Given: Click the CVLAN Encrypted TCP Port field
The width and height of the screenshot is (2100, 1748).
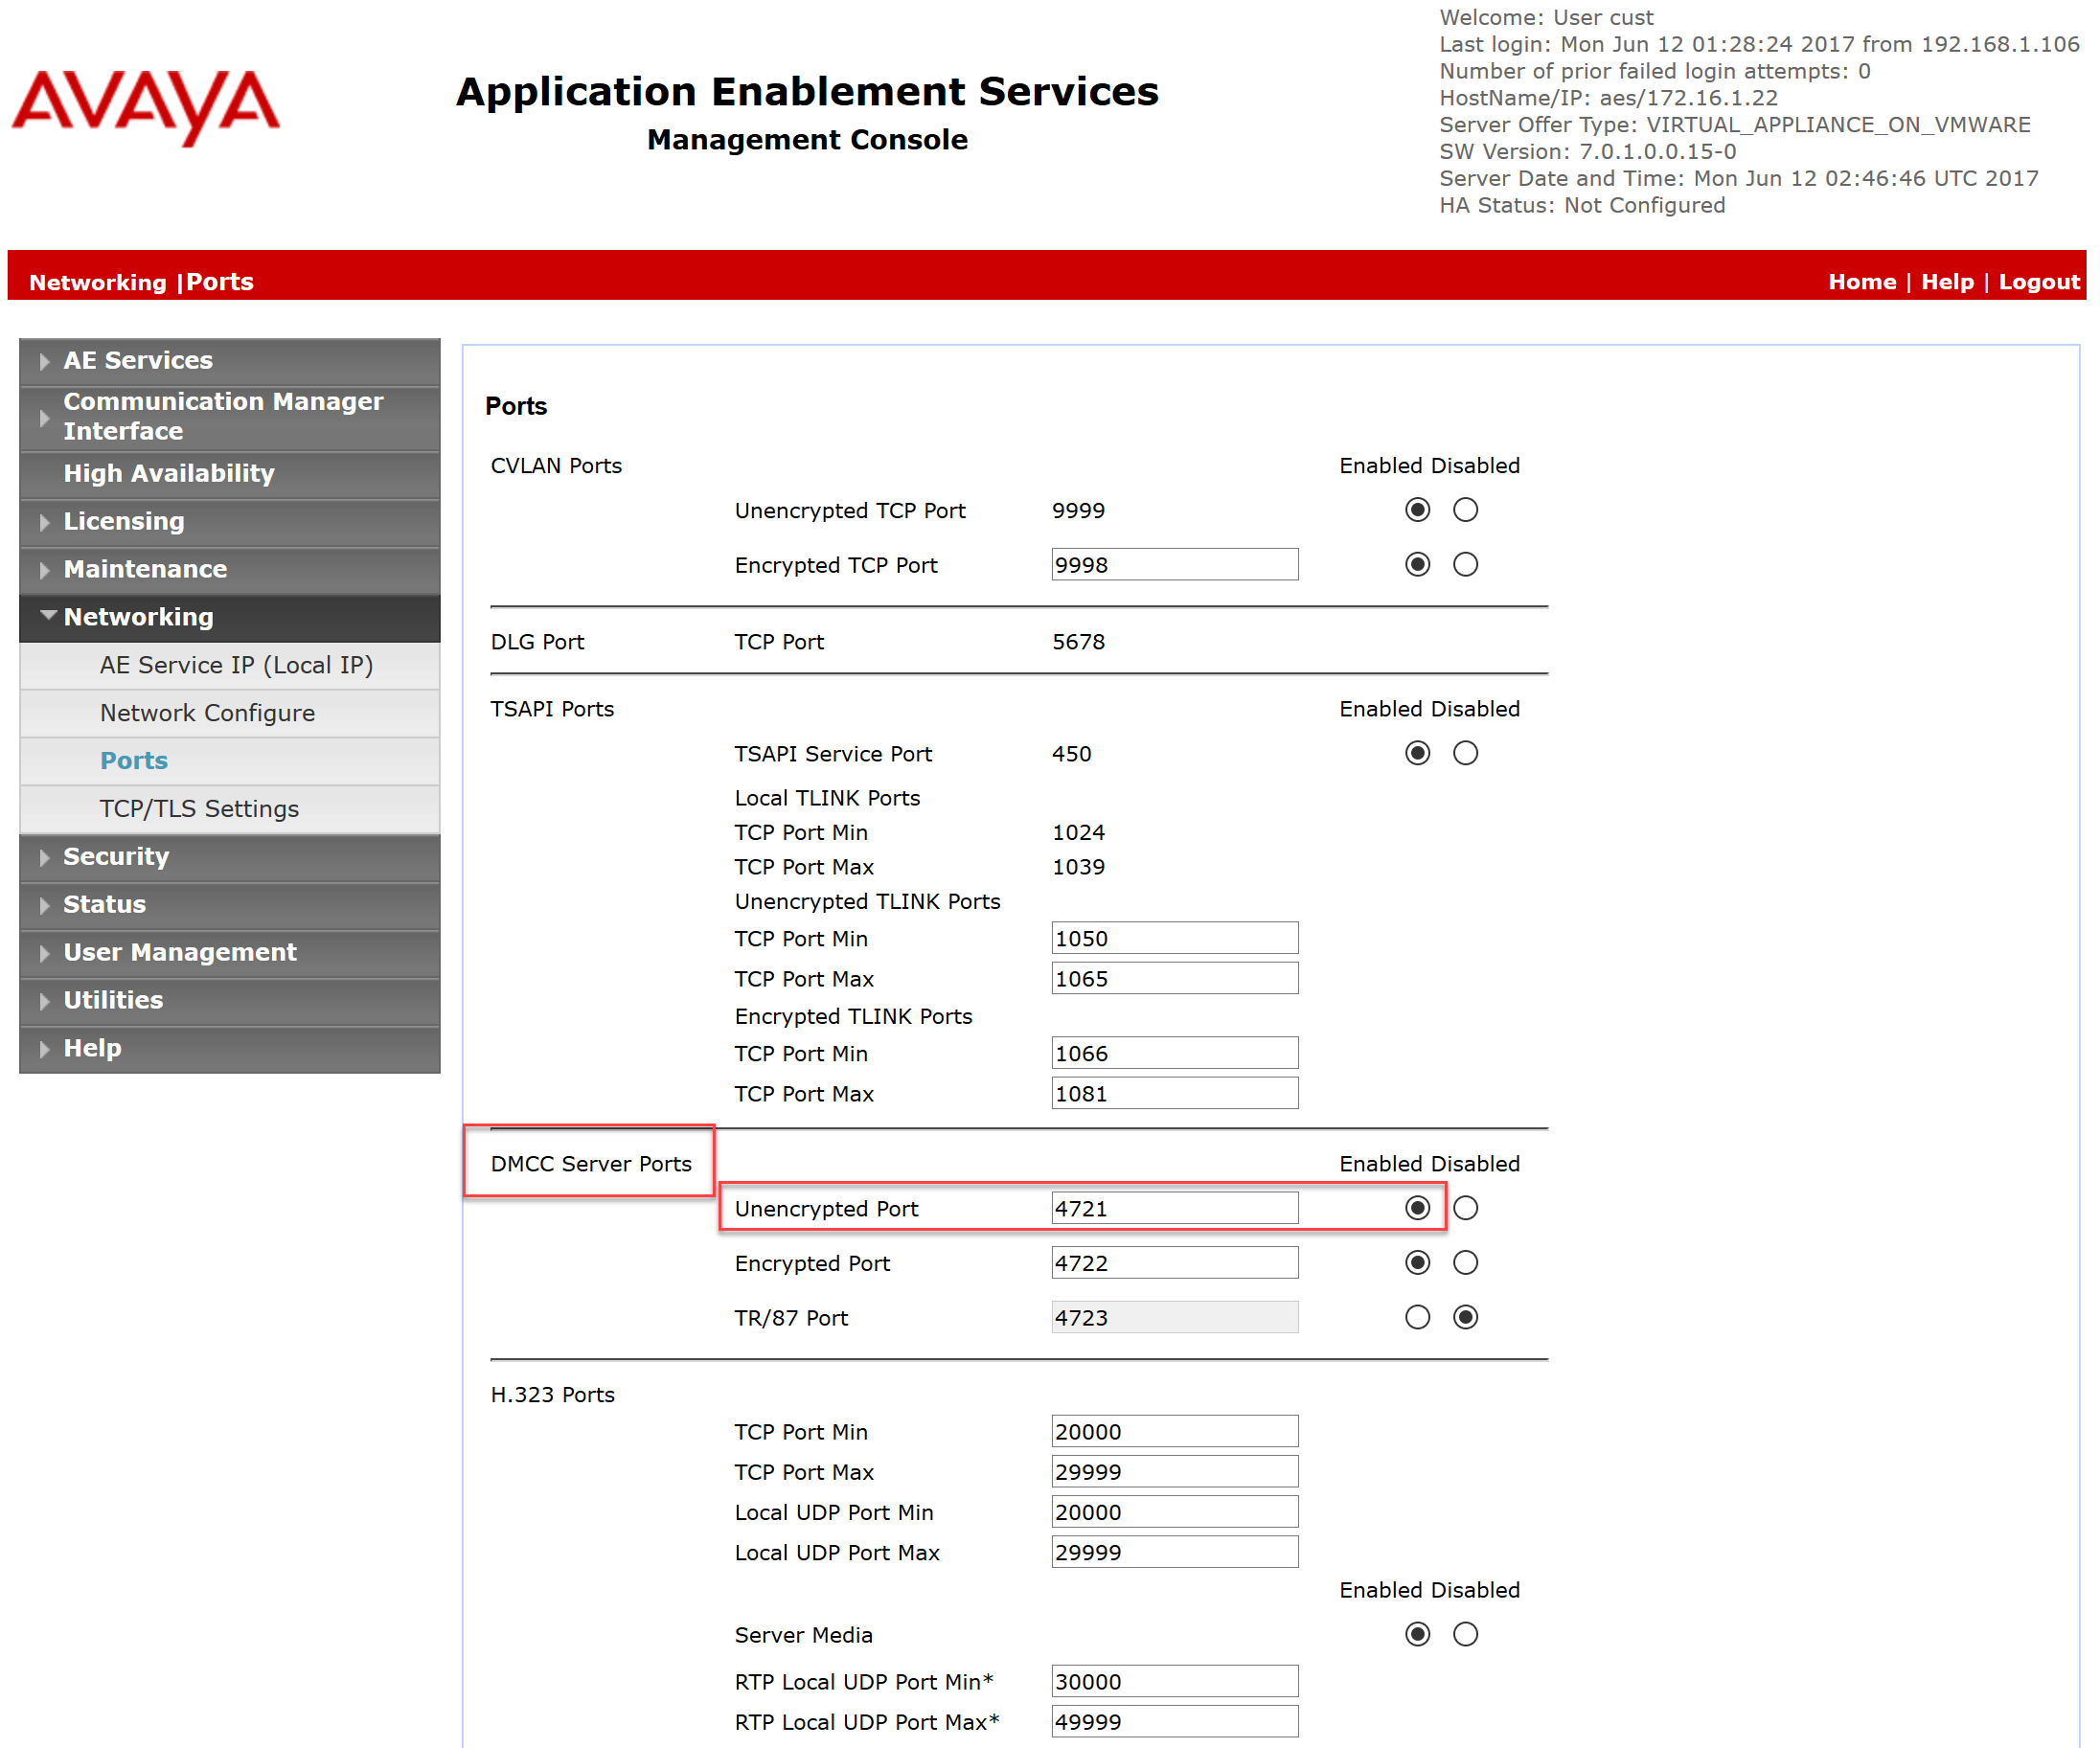Looking at the screenshot, I should click(x=1175, y=565).
